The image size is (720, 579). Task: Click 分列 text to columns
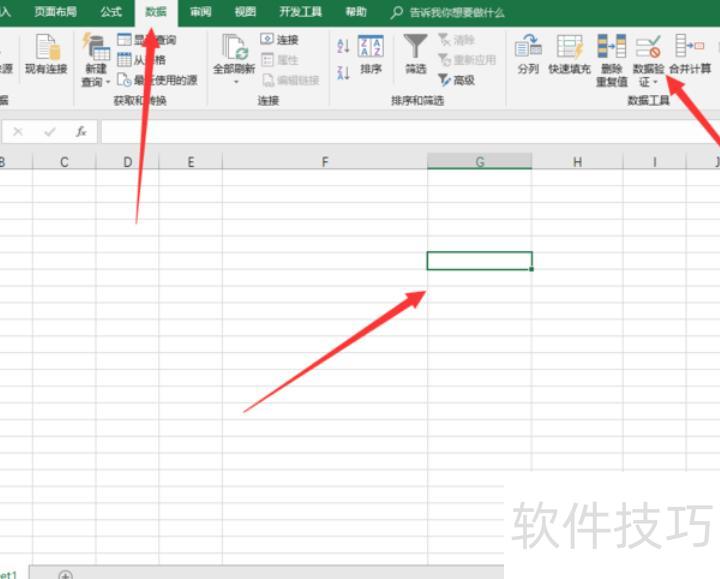(528, 54)
